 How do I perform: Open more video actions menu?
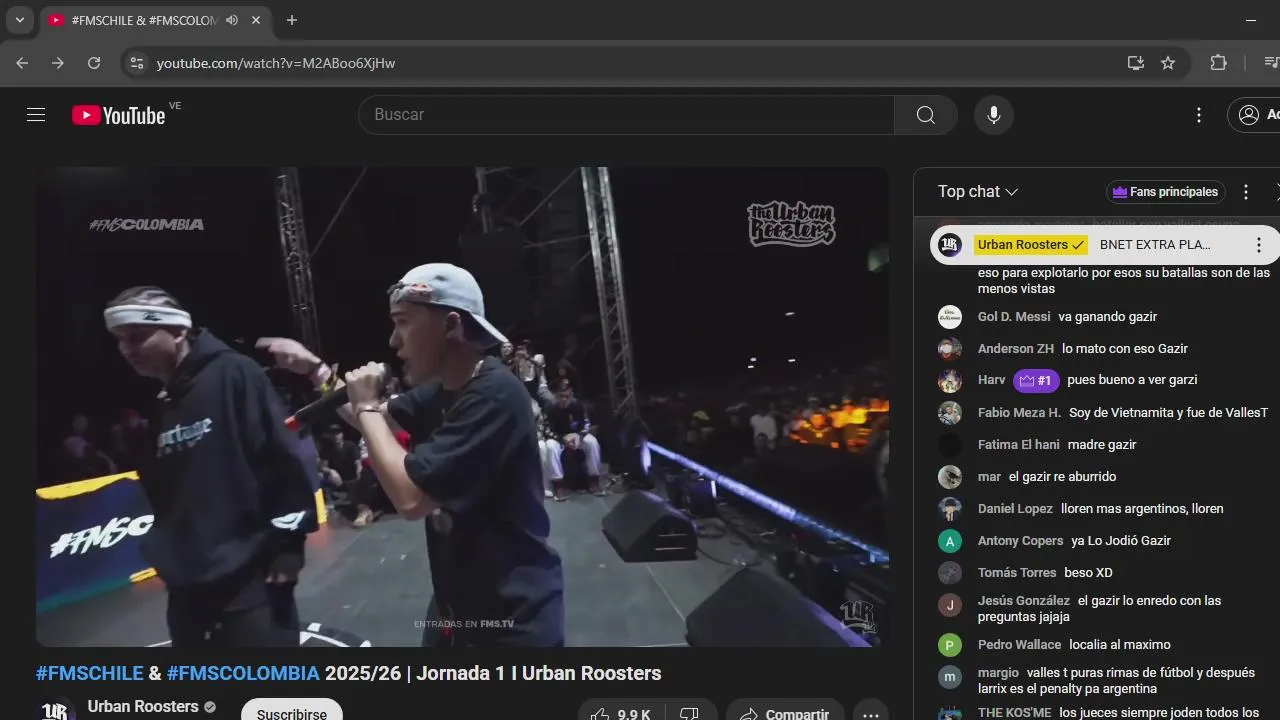tap(871, 714)
